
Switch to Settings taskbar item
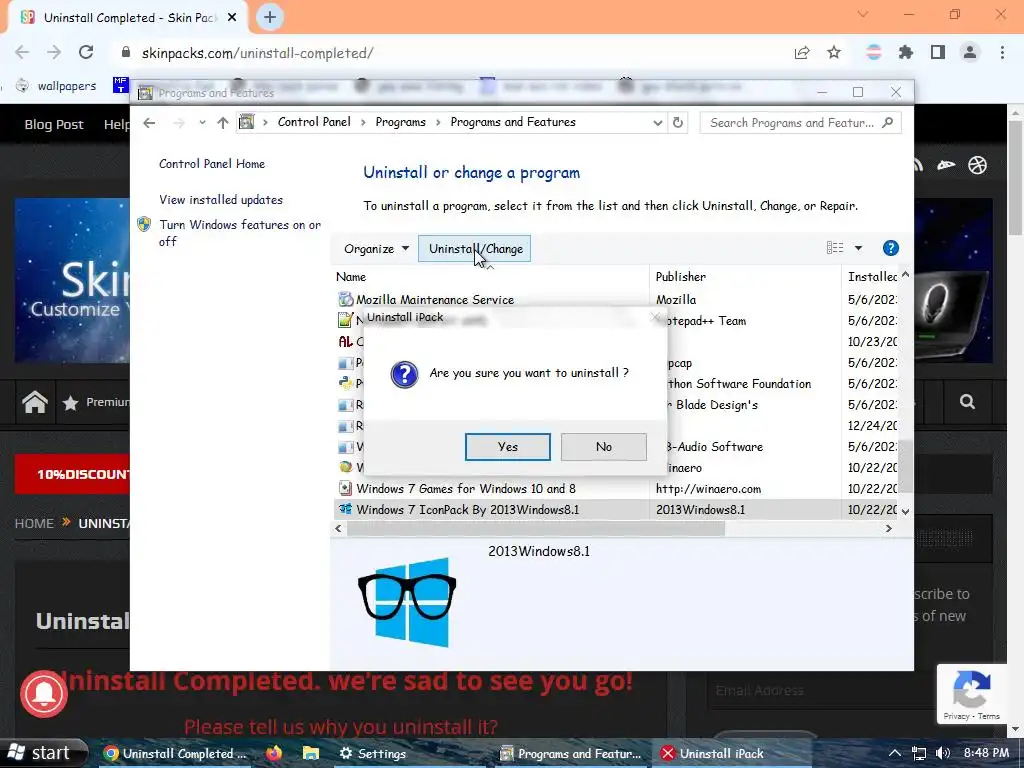[373, 754]
